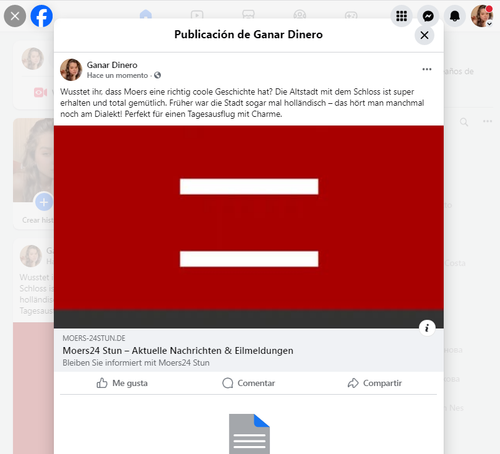
Task: Click the public audience globe icon
Action: (157, 75)
